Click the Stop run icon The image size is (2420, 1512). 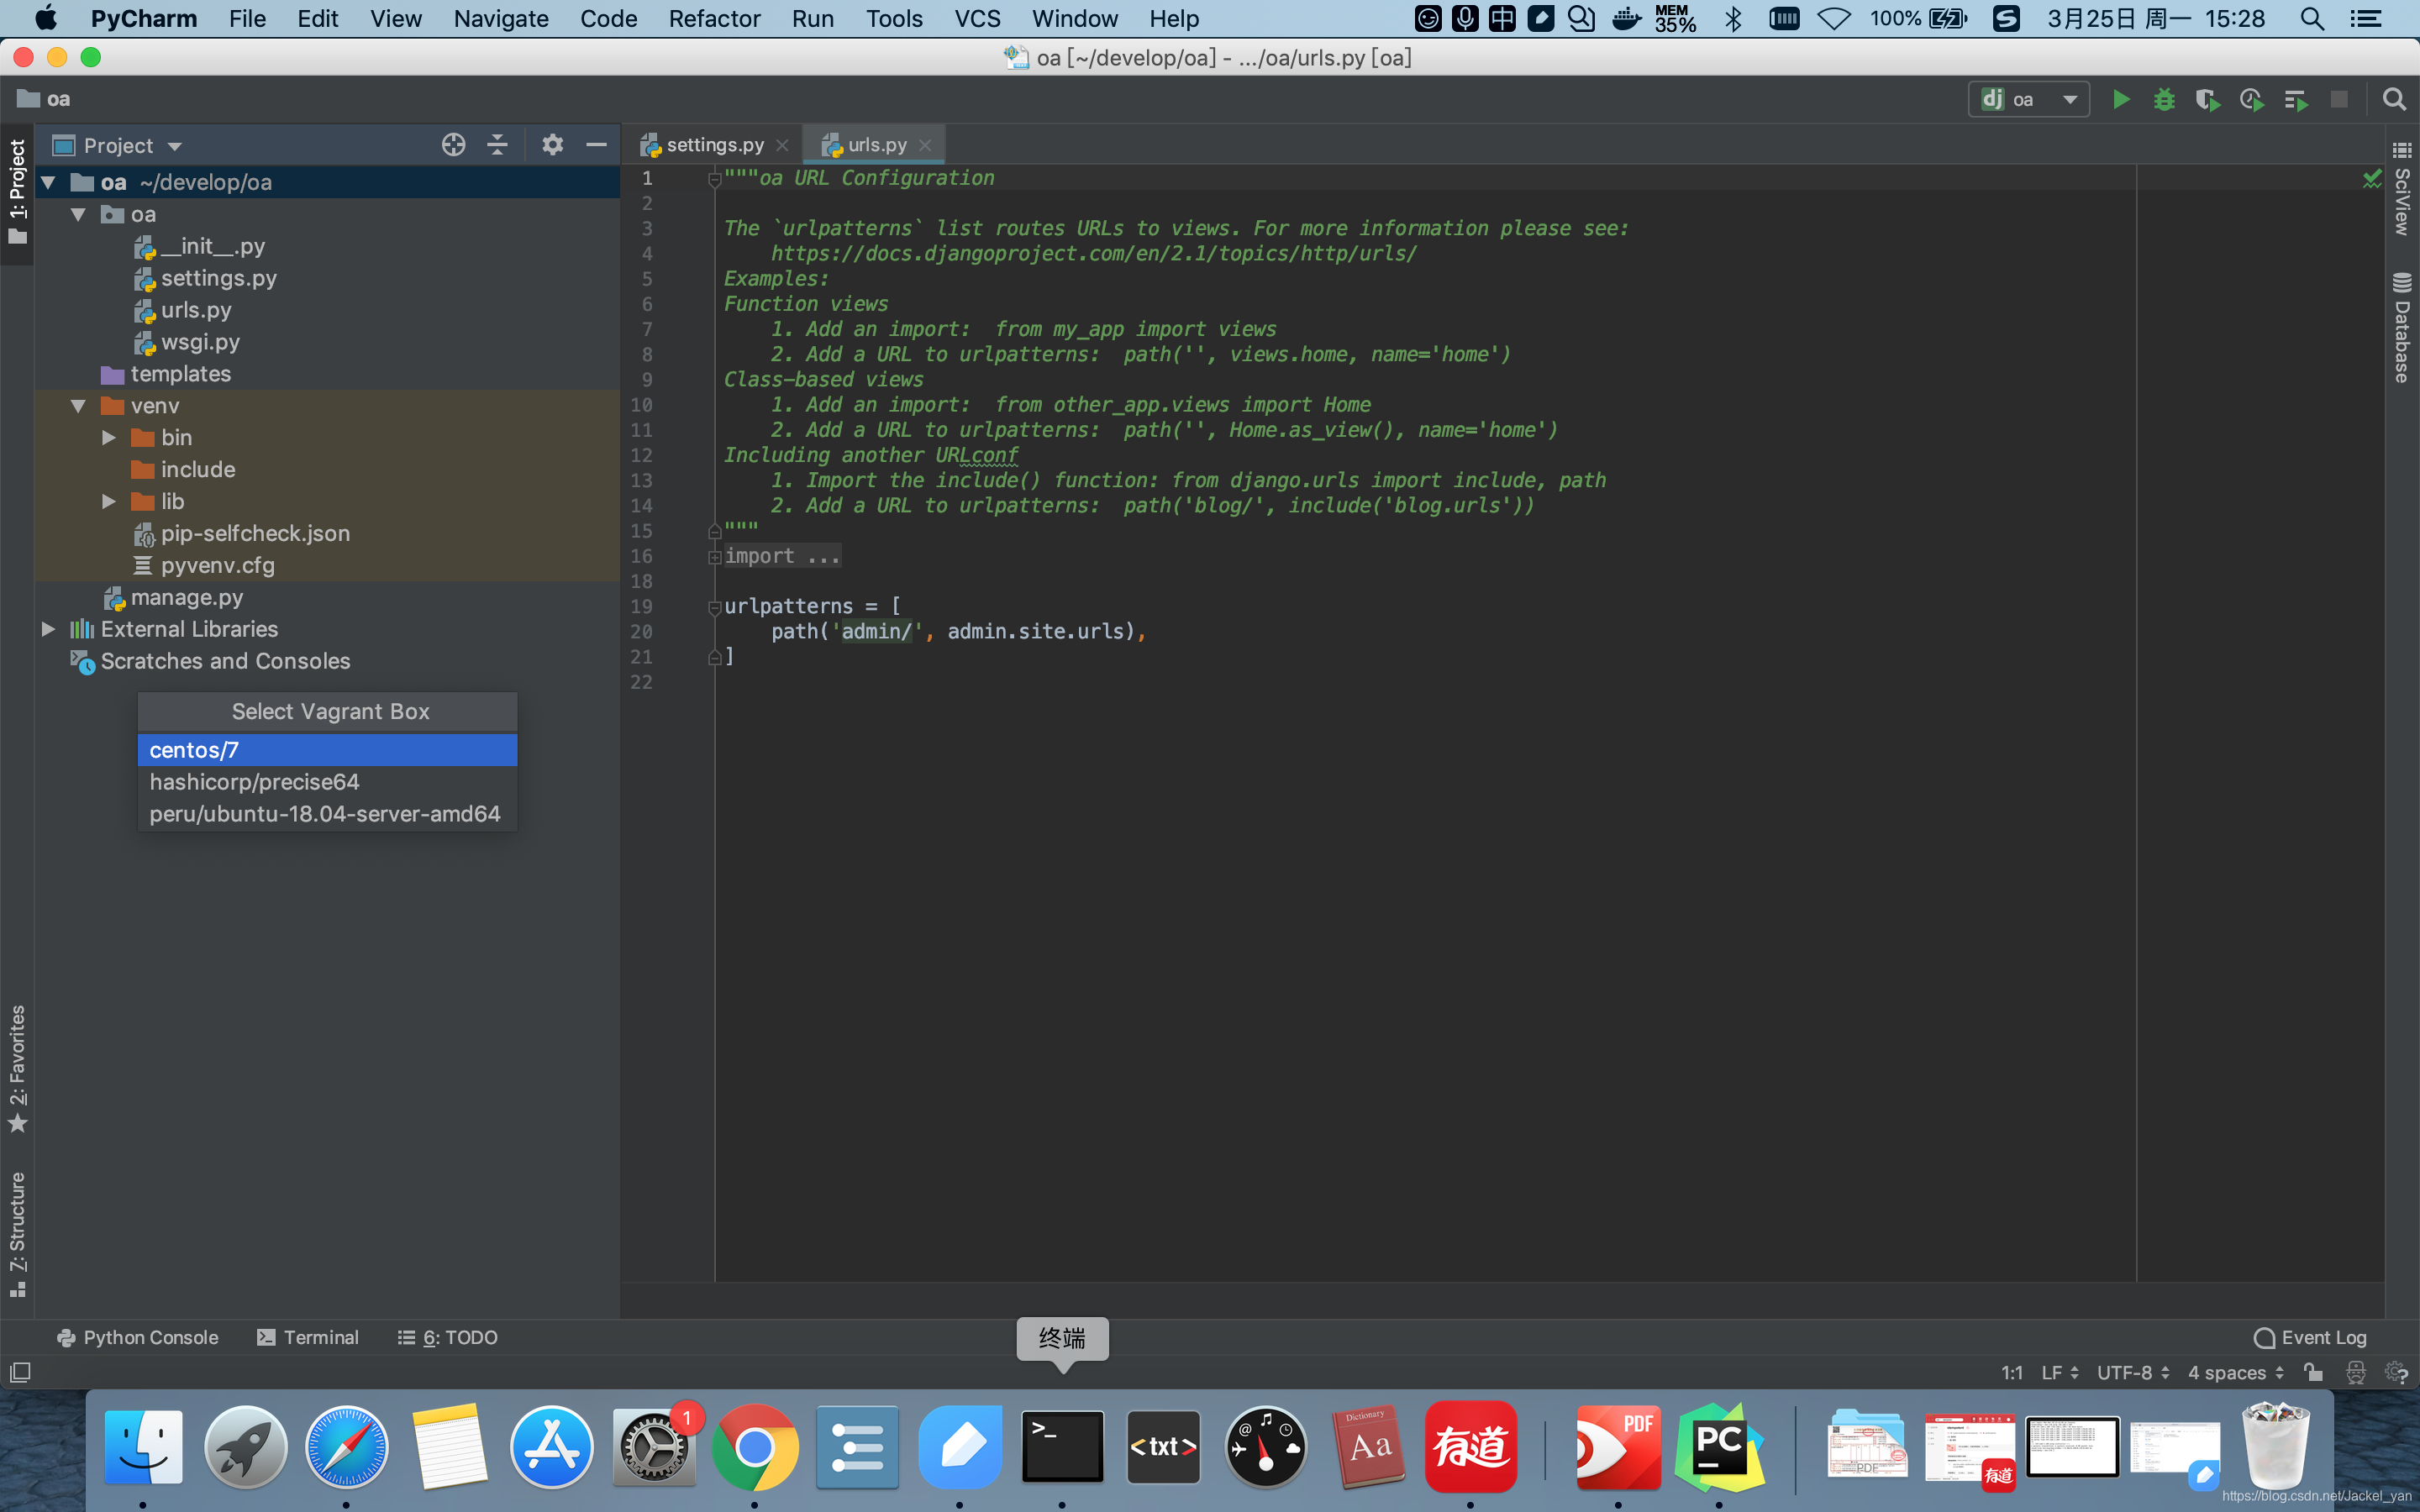coord(2342,97)
